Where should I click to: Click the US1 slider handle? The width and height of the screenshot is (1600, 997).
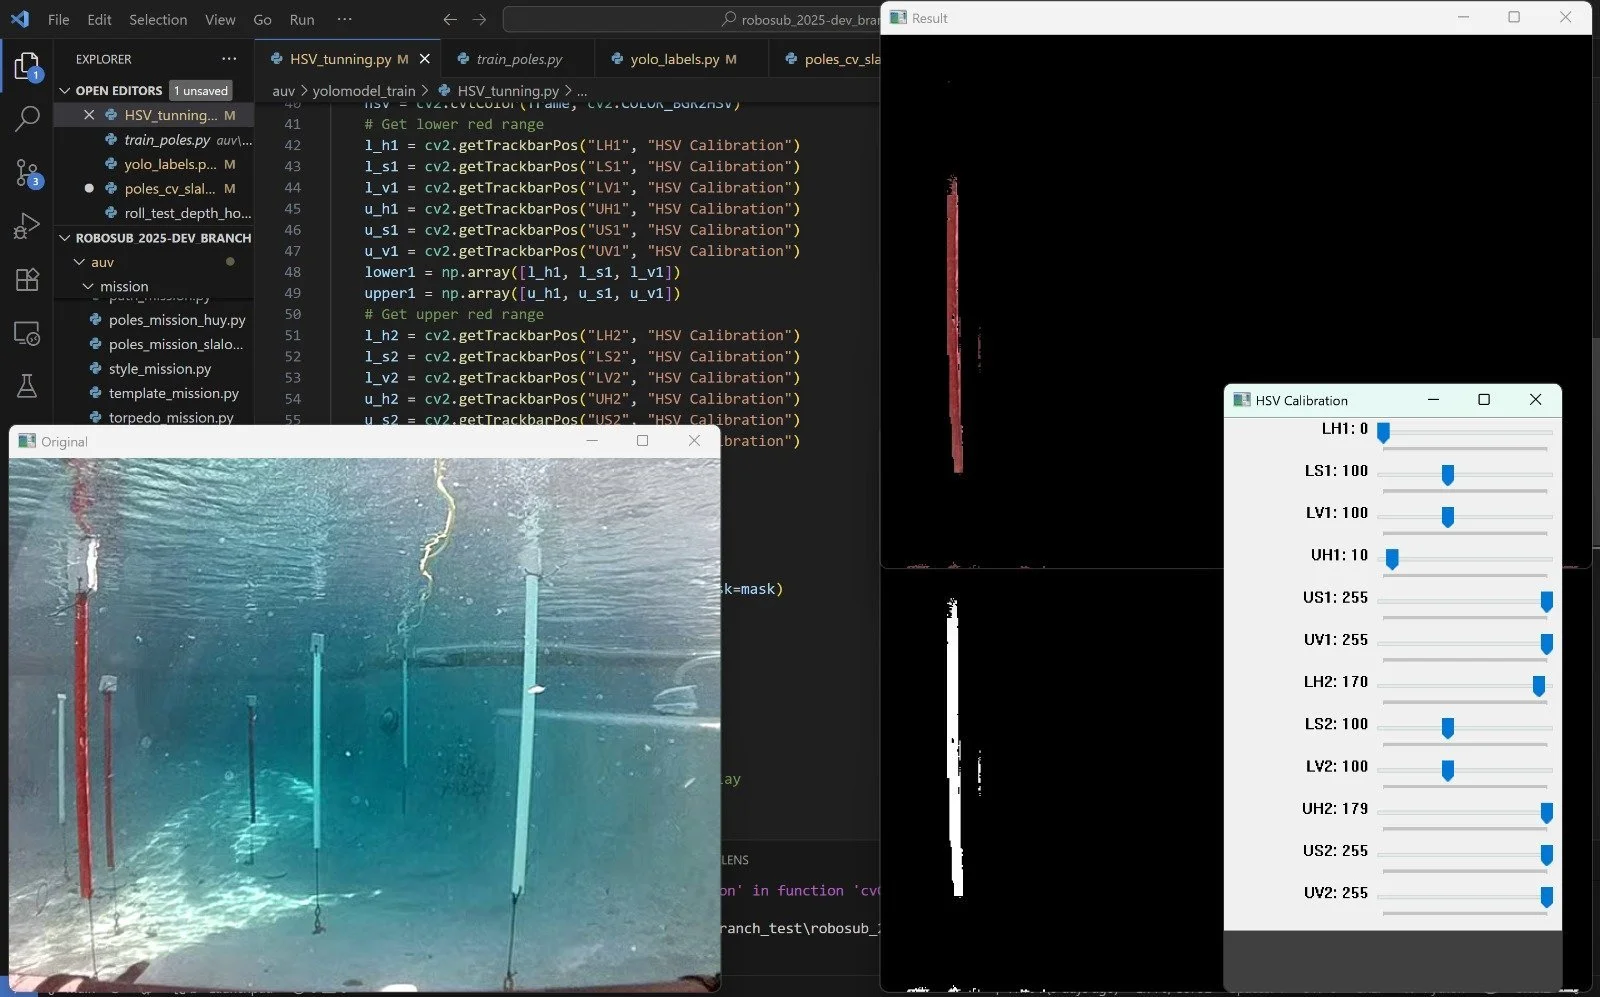(x=1546, y=602)
